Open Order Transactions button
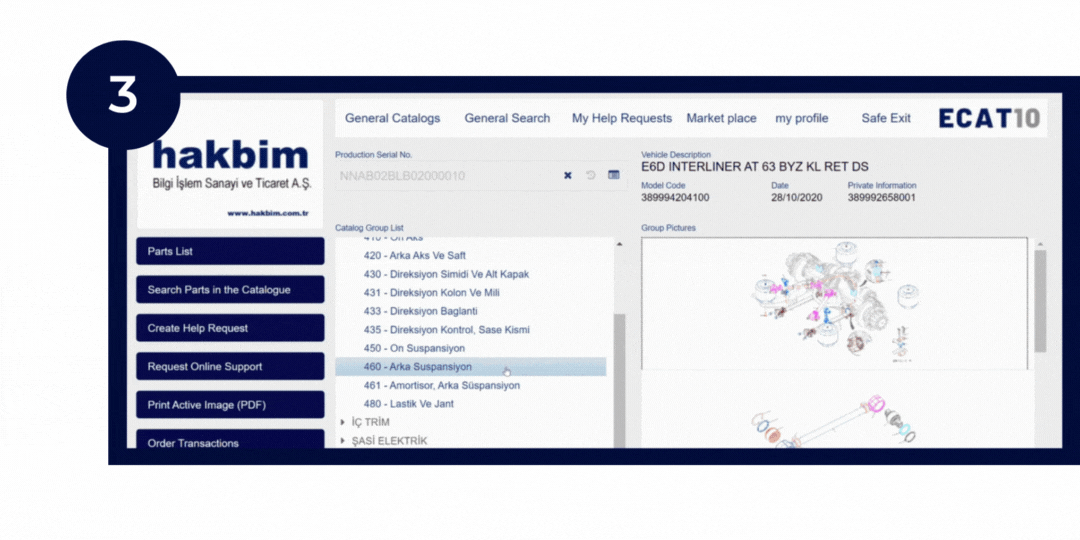The height and width of the screenshot is (540, 1080). [x=230, y=439]
